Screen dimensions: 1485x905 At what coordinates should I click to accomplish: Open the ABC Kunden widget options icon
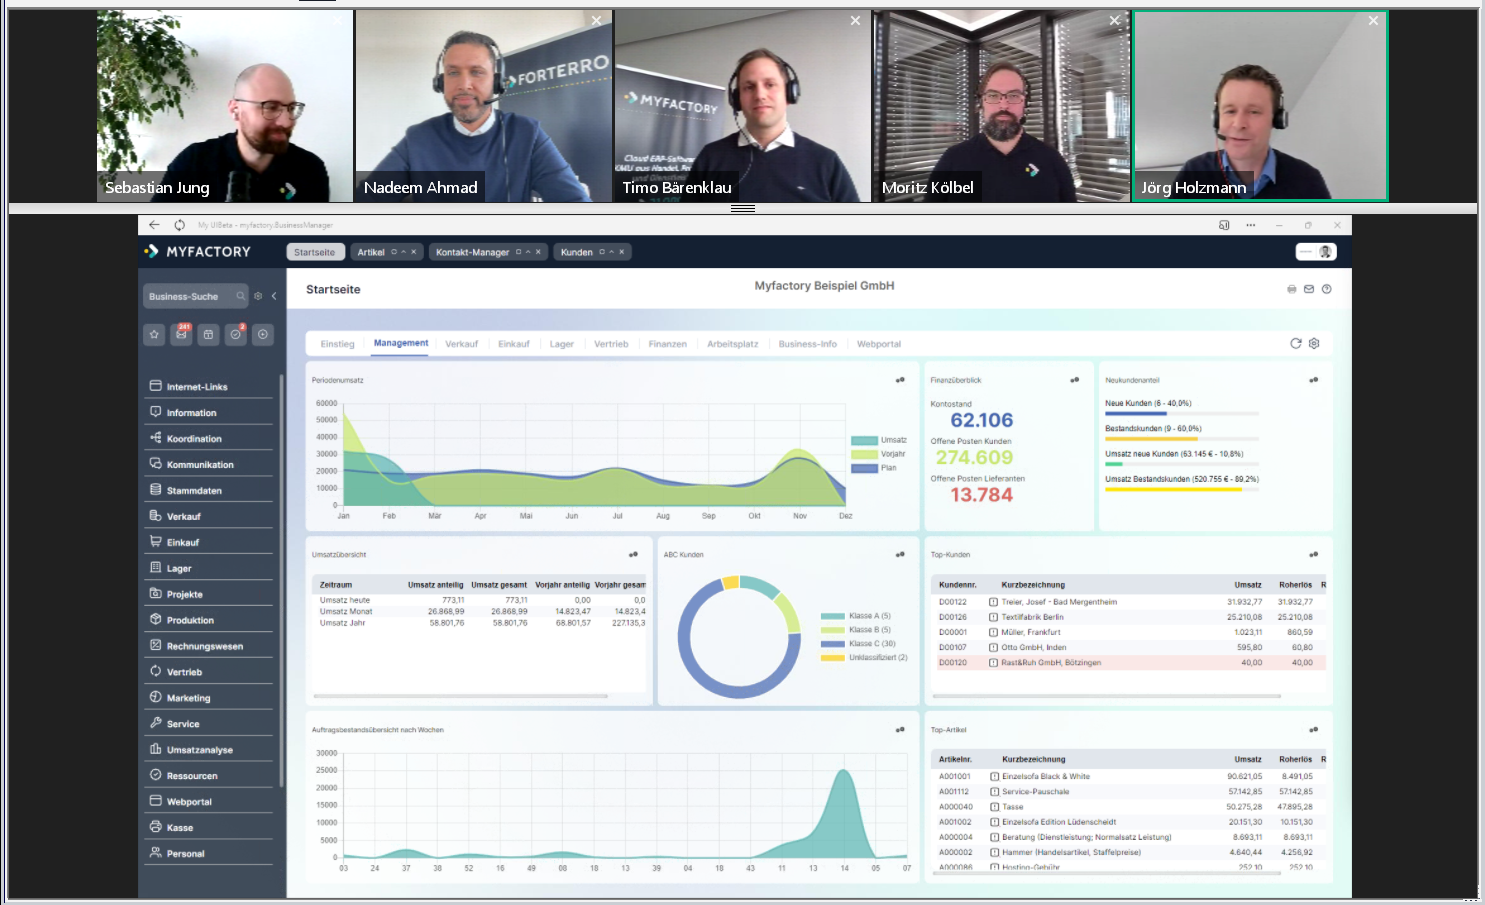pos(900,554)
